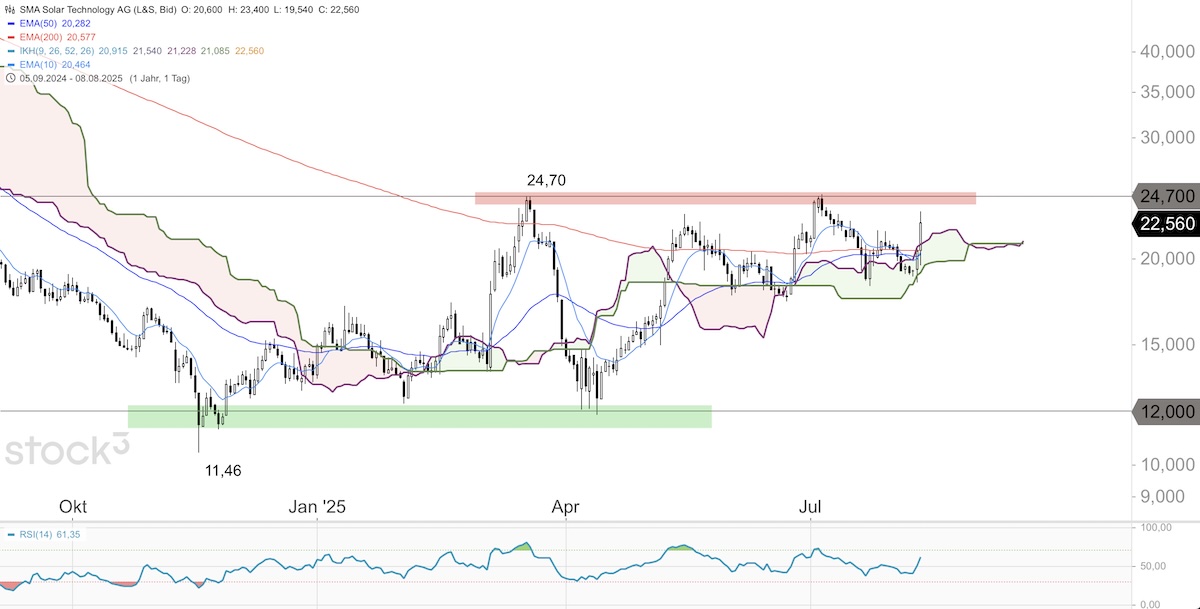
Task: Click the EMA(50) value 20,282
Action: 76,23
